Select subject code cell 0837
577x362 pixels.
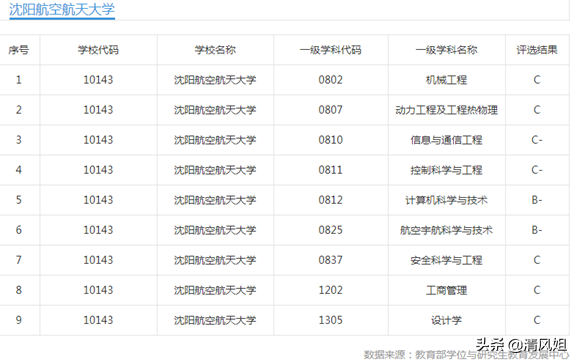click(330, 260)
